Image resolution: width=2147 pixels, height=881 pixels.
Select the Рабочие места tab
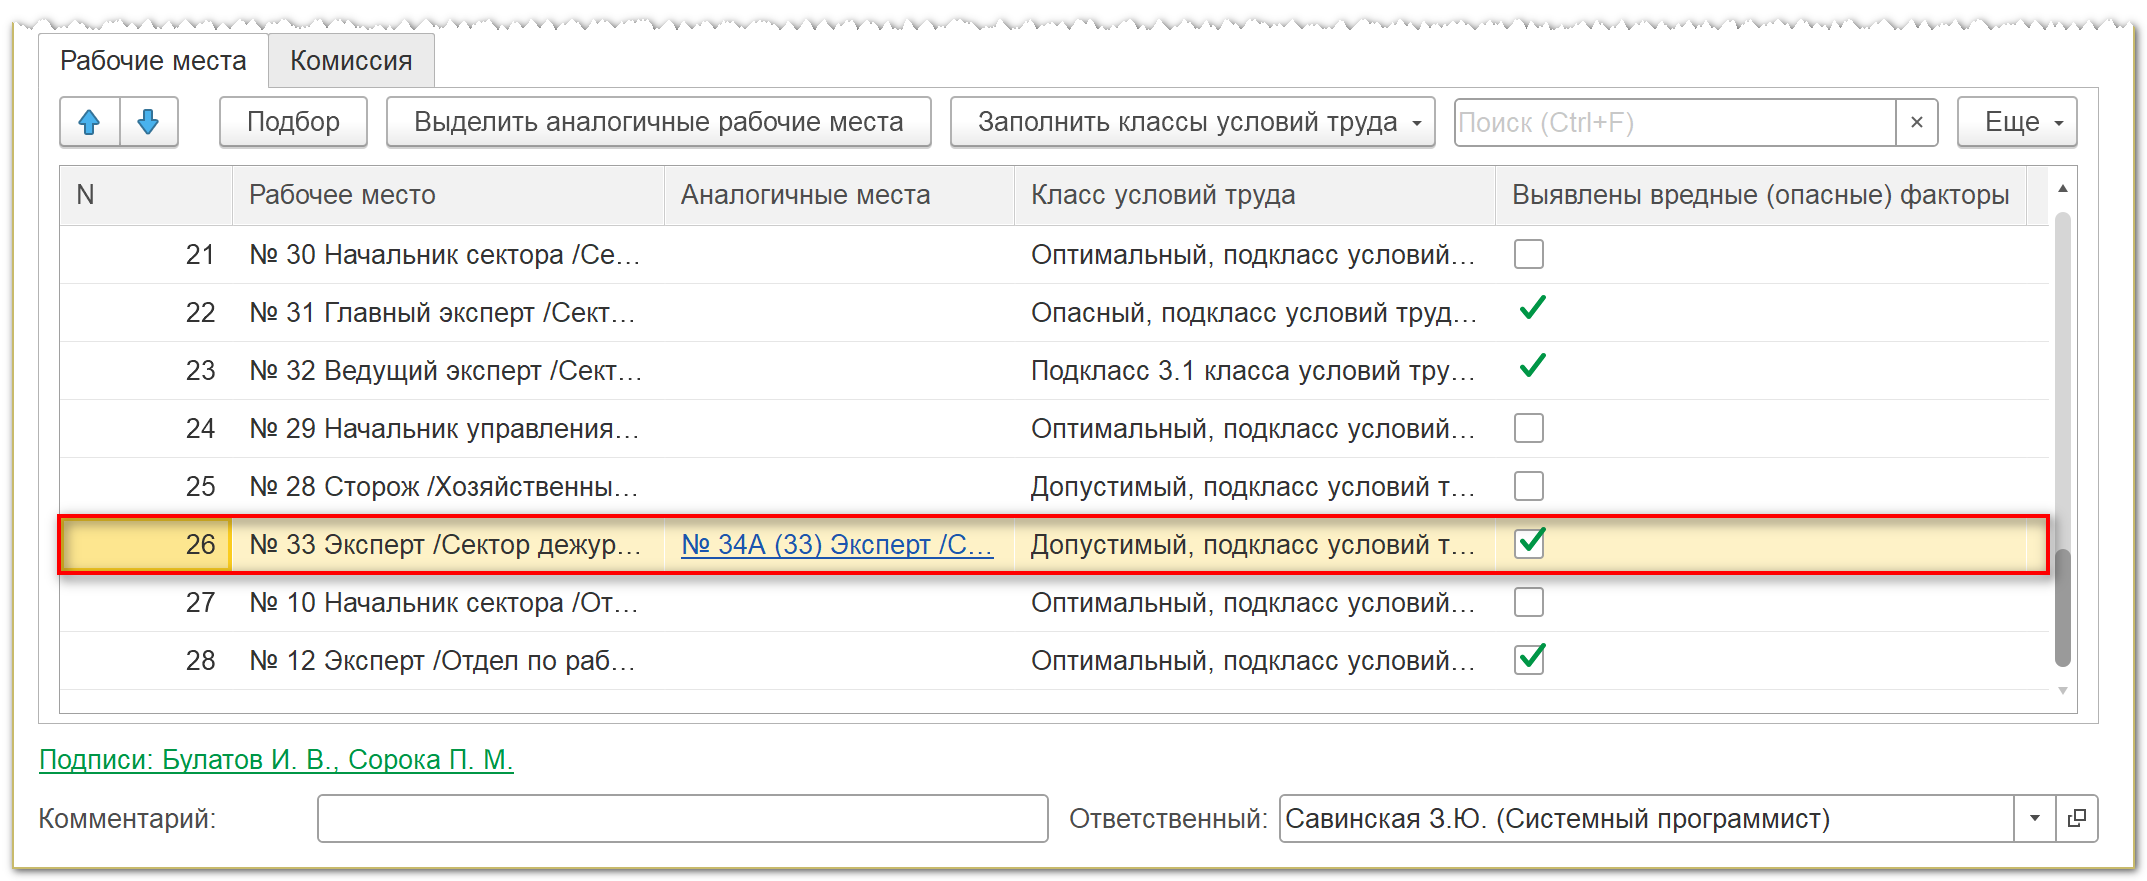153,61
